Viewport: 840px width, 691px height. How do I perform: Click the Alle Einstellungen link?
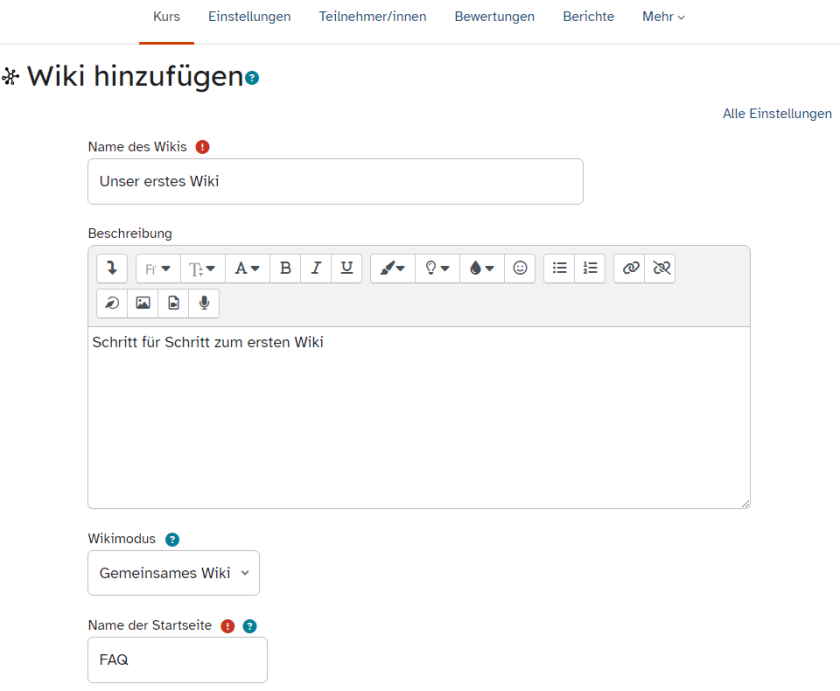click(x=777, y=114)
